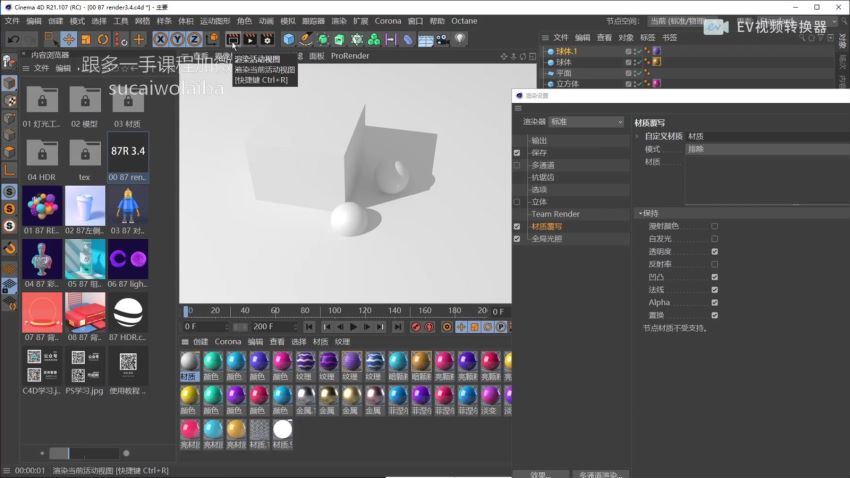Click the Model mode icon in left sidebar
850x478 pixels.
point(9,83)
